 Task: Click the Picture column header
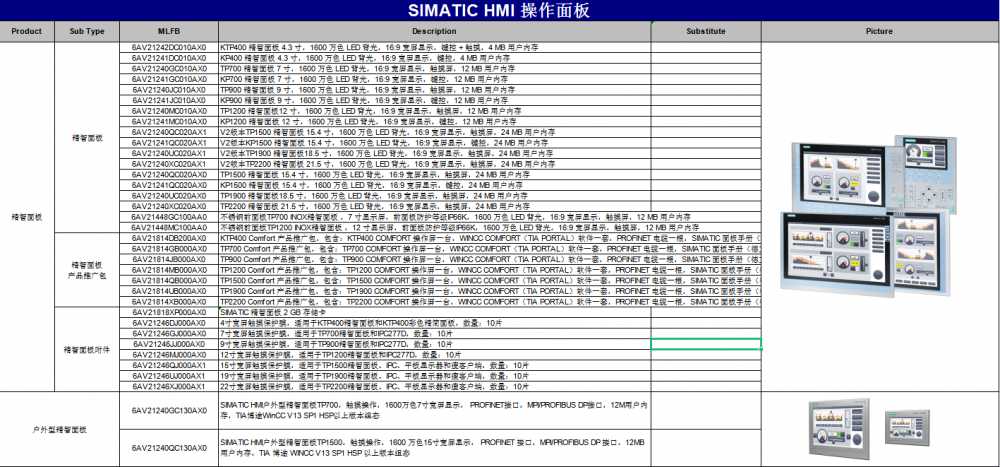tap(880, 31)
